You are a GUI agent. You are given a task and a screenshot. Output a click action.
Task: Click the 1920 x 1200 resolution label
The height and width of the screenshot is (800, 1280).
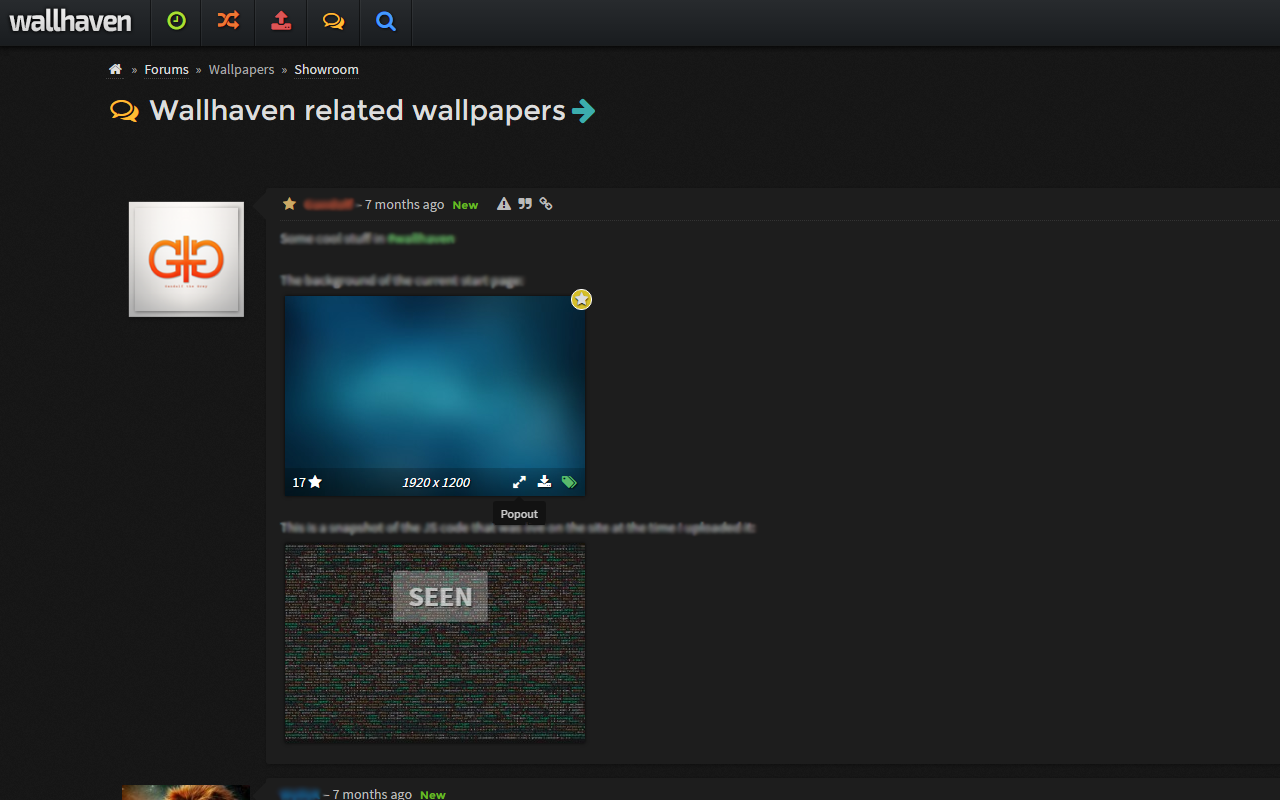pos(436,482)
